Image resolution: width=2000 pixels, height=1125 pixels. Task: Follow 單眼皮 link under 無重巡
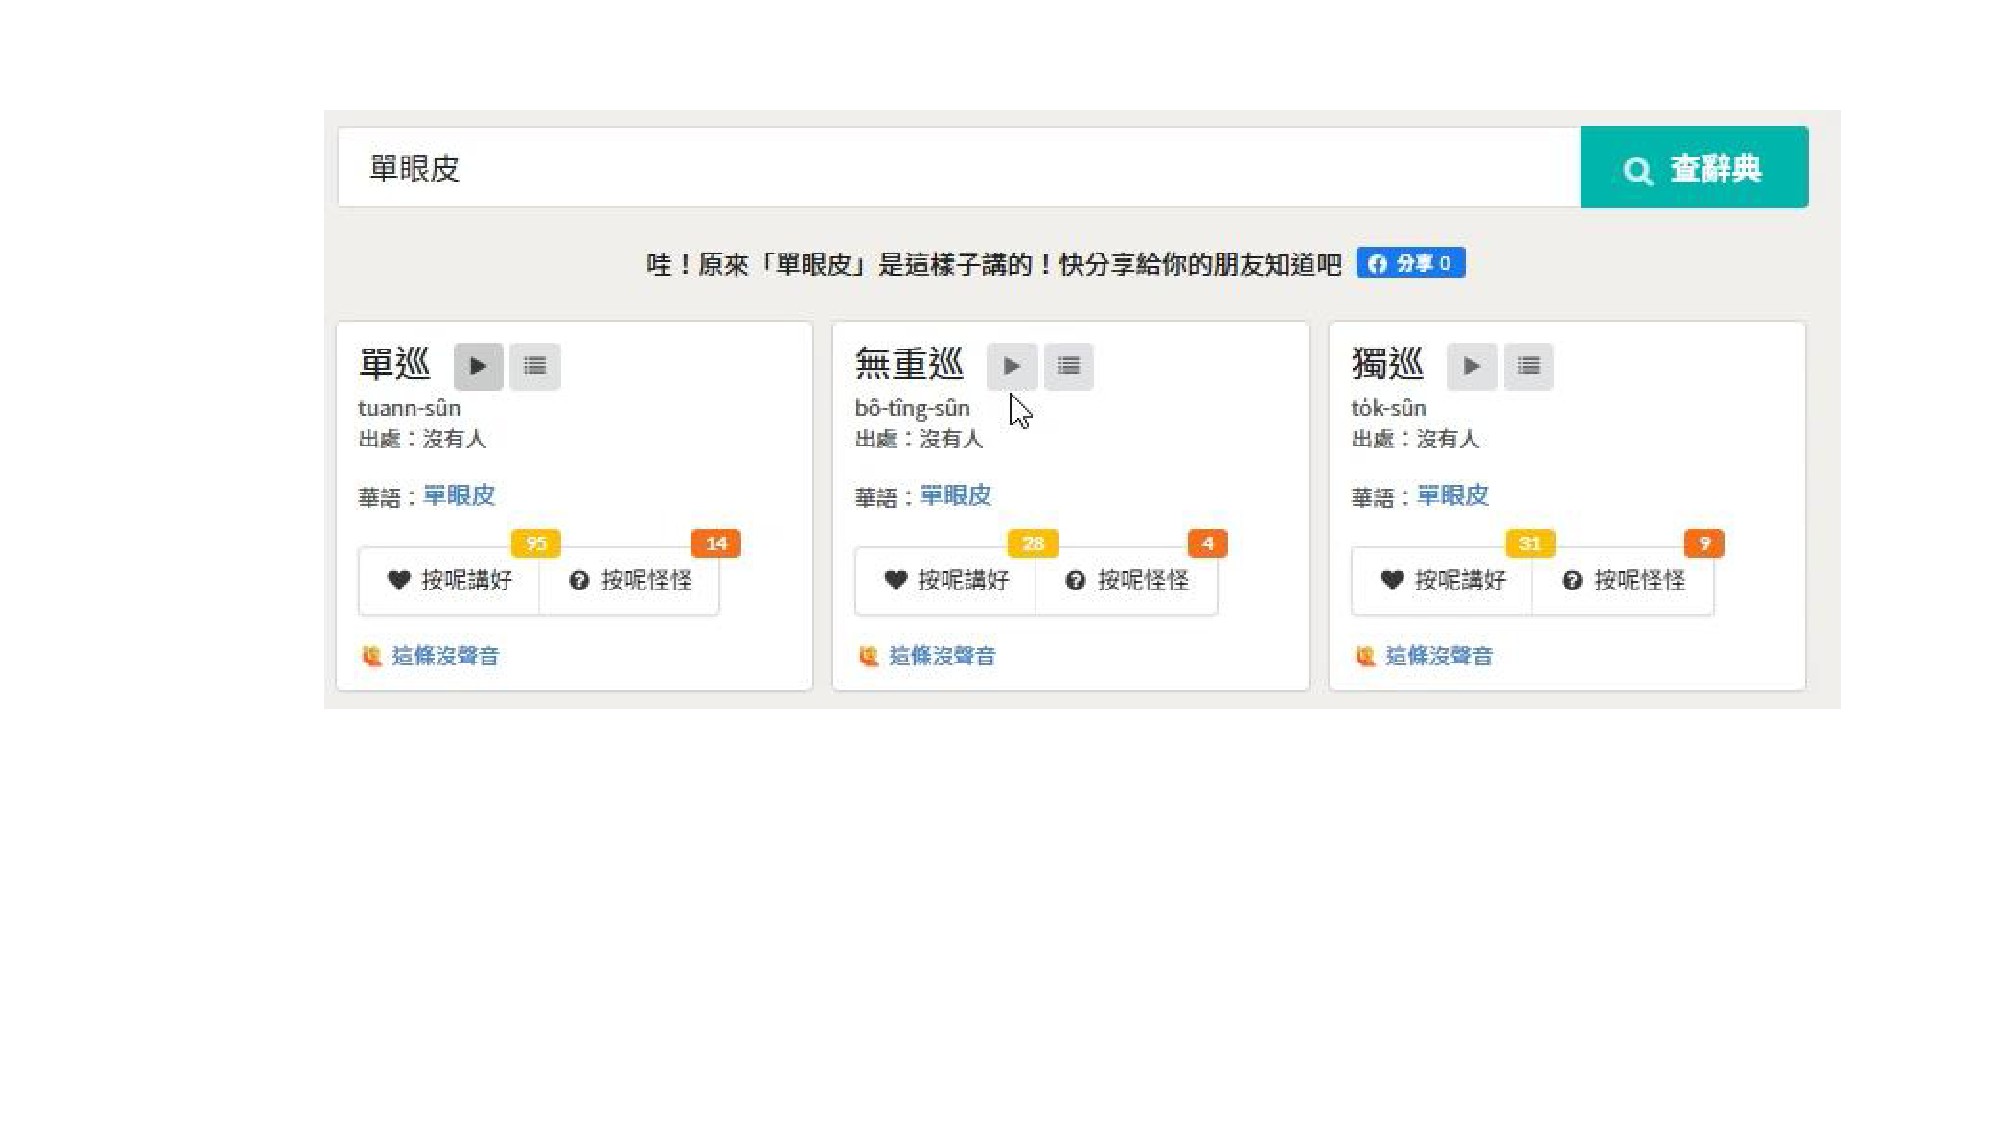(955, 496)
